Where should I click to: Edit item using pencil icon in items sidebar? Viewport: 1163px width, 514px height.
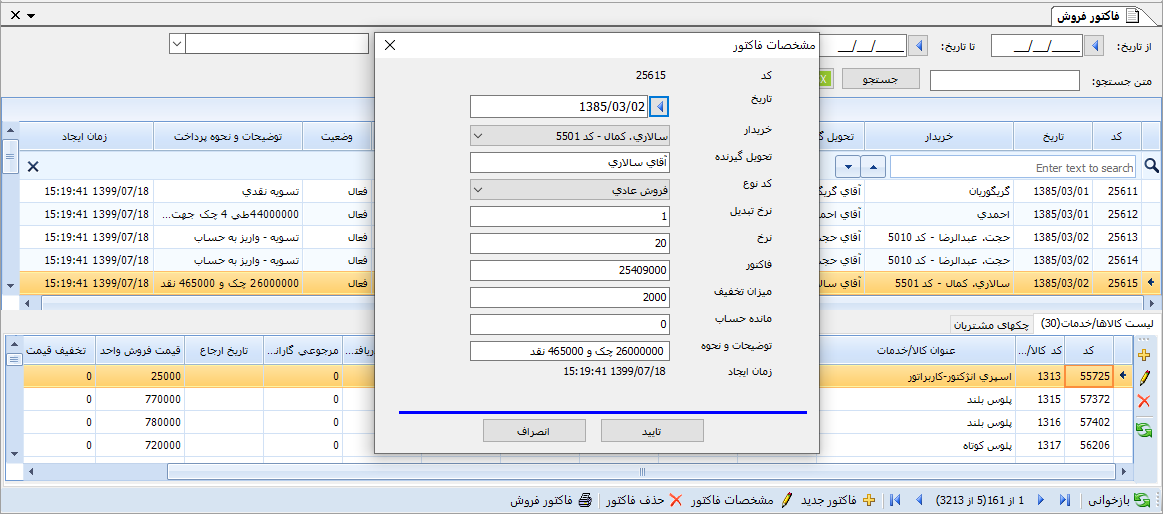1143,378
